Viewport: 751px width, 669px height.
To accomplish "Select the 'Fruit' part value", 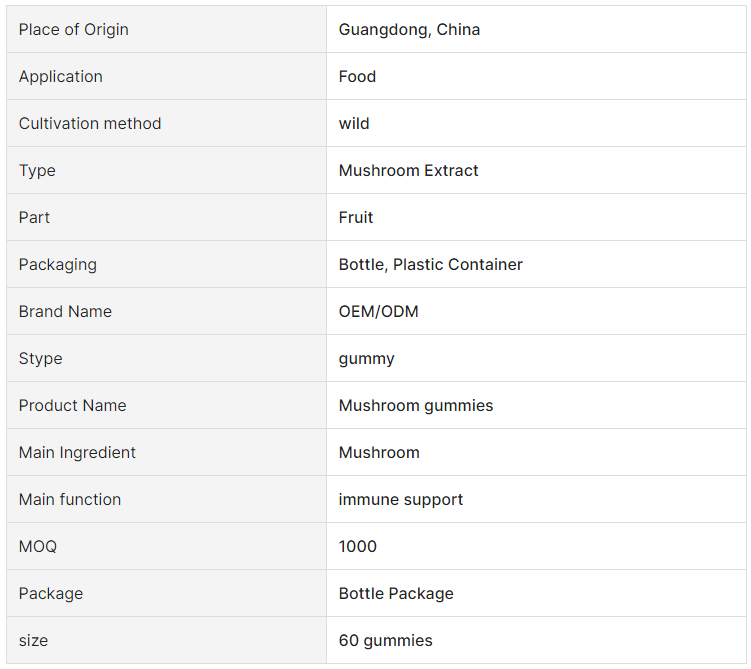I will tap(356, 217).
